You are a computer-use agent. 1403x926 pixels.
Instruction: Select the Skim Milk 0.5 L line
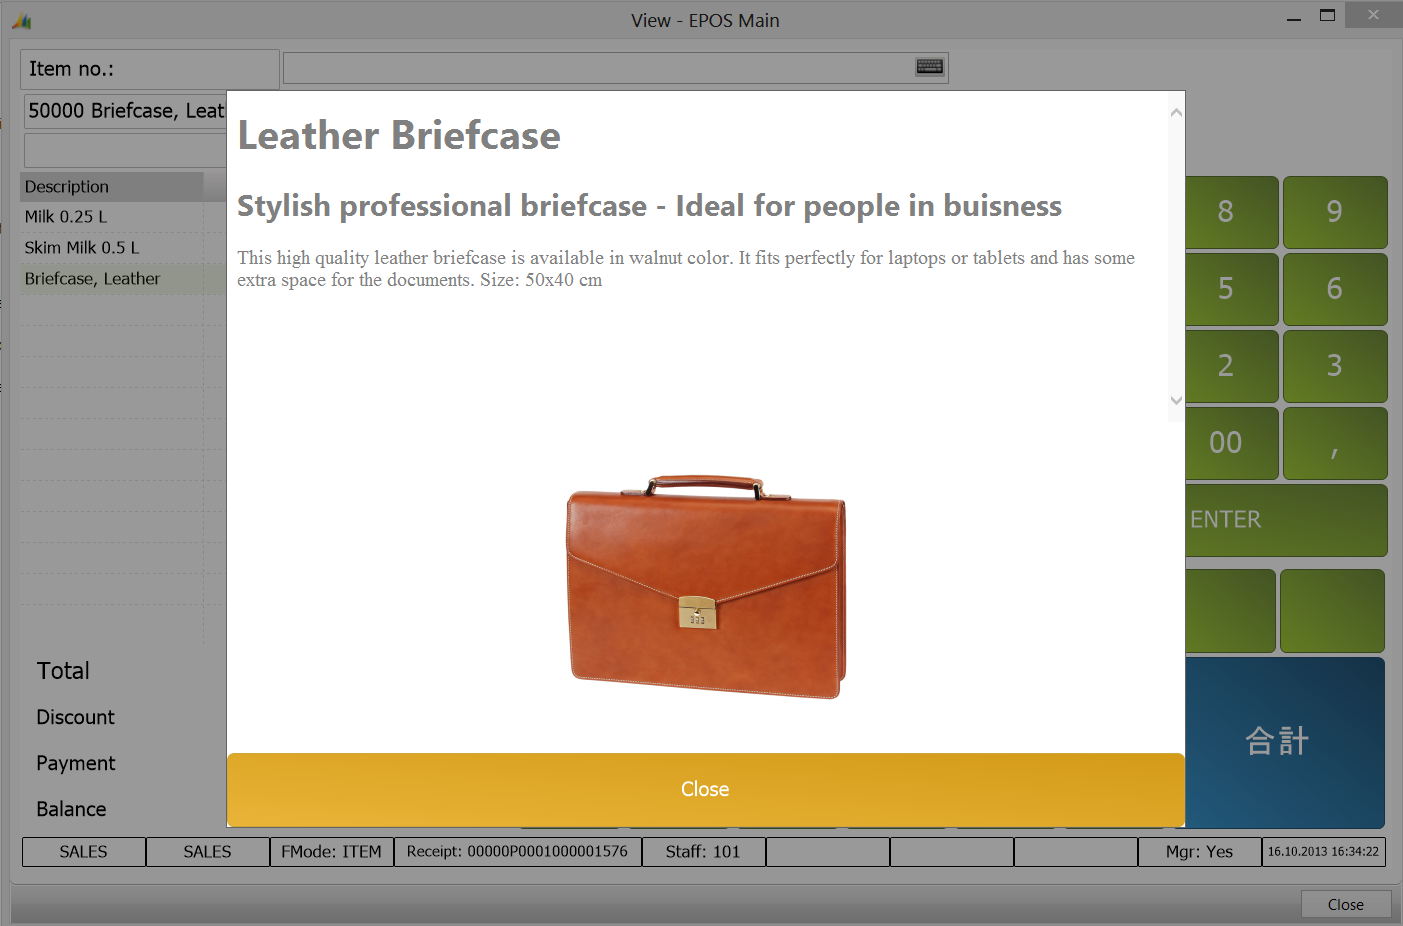pos(110,248)
